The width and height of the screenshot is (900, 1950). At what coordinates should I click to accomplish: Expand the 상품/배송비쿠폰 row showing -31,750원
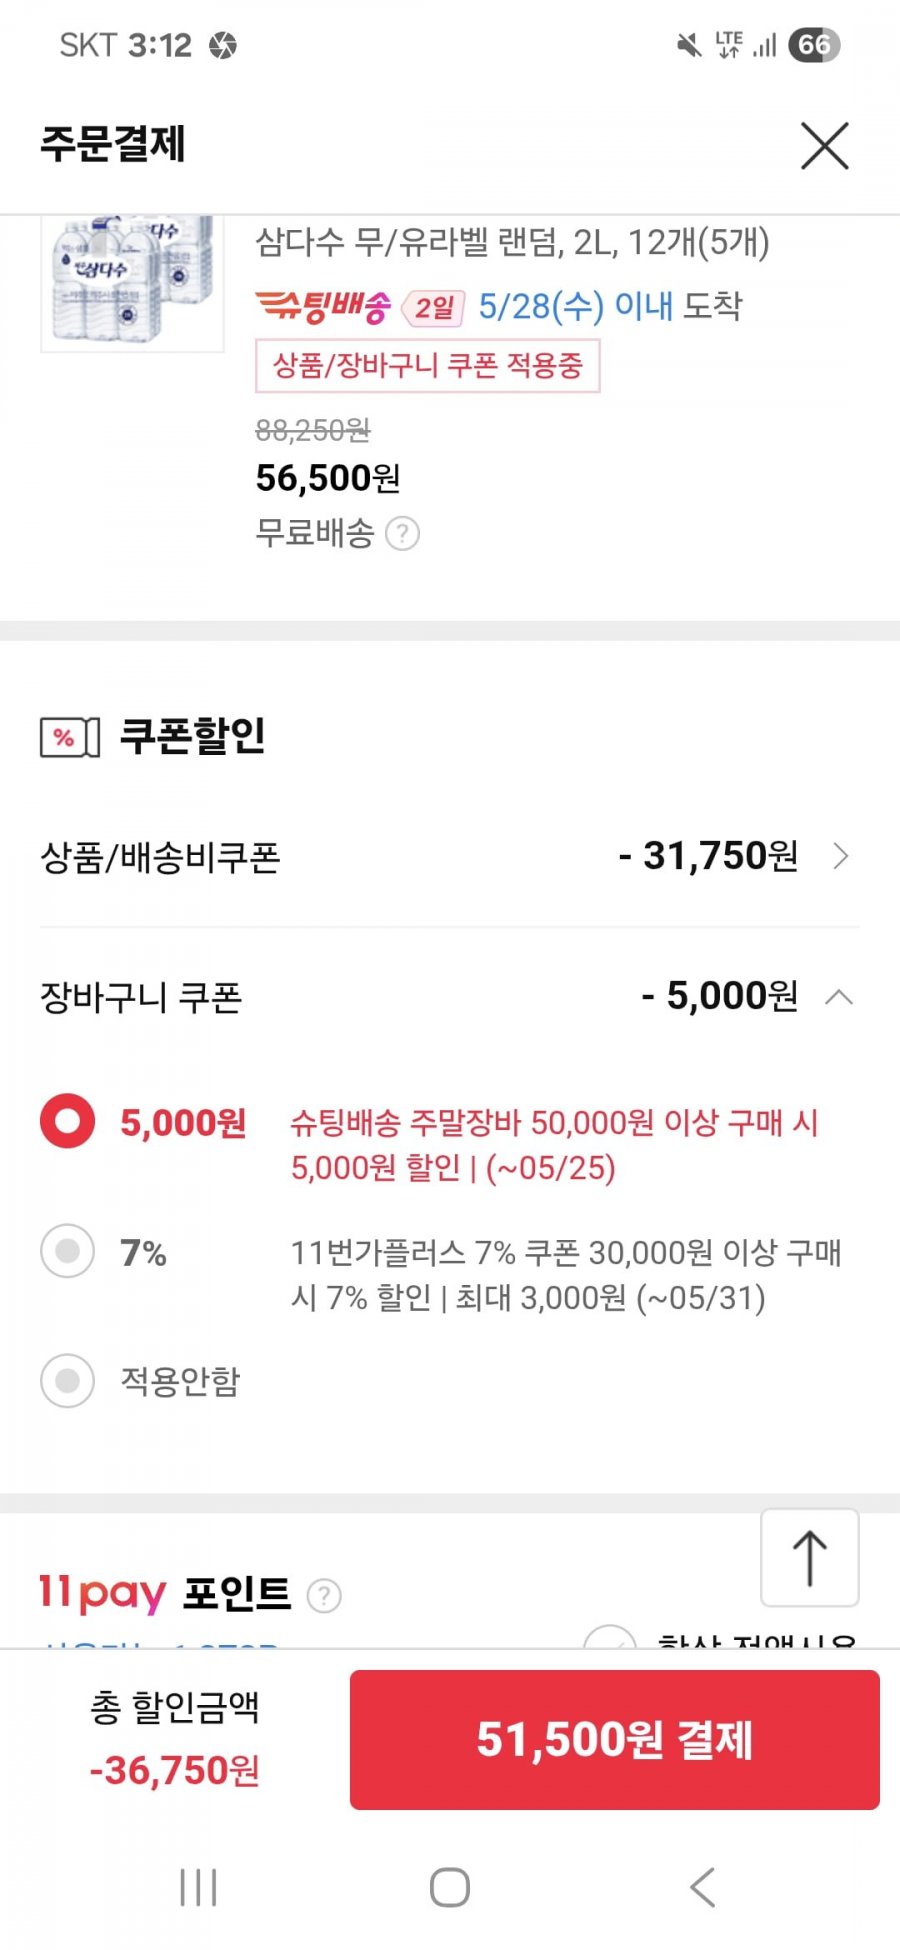click(450, 856)
